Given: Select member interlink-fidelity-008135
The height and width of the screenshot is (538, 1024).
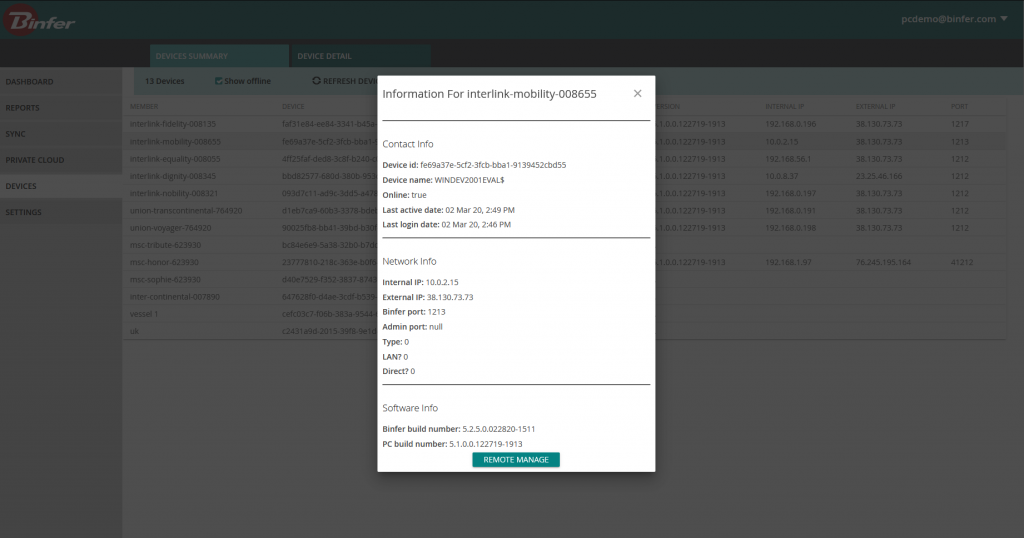Looking at the screenshot, I should click(x=172, y=124).
